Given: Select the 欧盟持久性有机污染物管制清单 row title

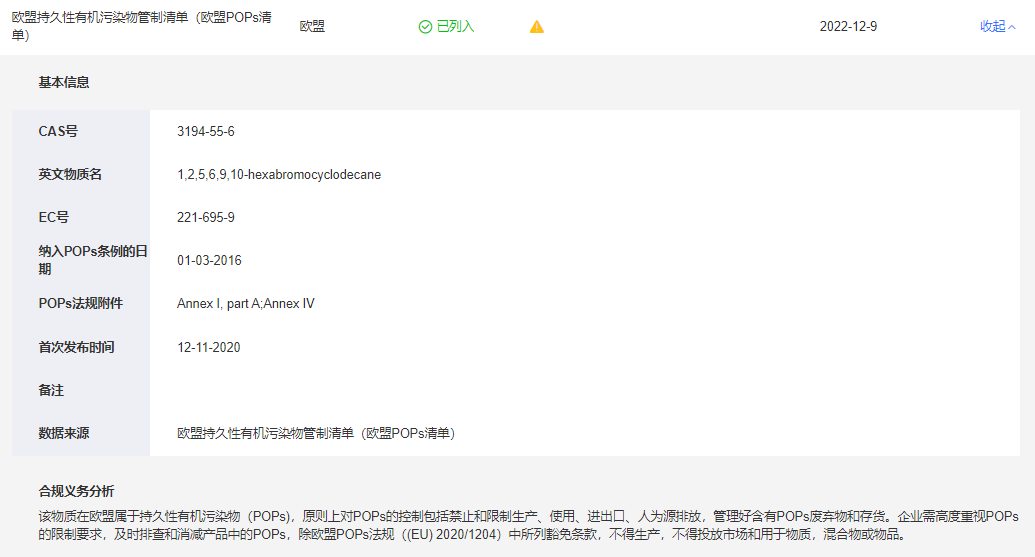Looking at the screenshot, I should 142,26.
